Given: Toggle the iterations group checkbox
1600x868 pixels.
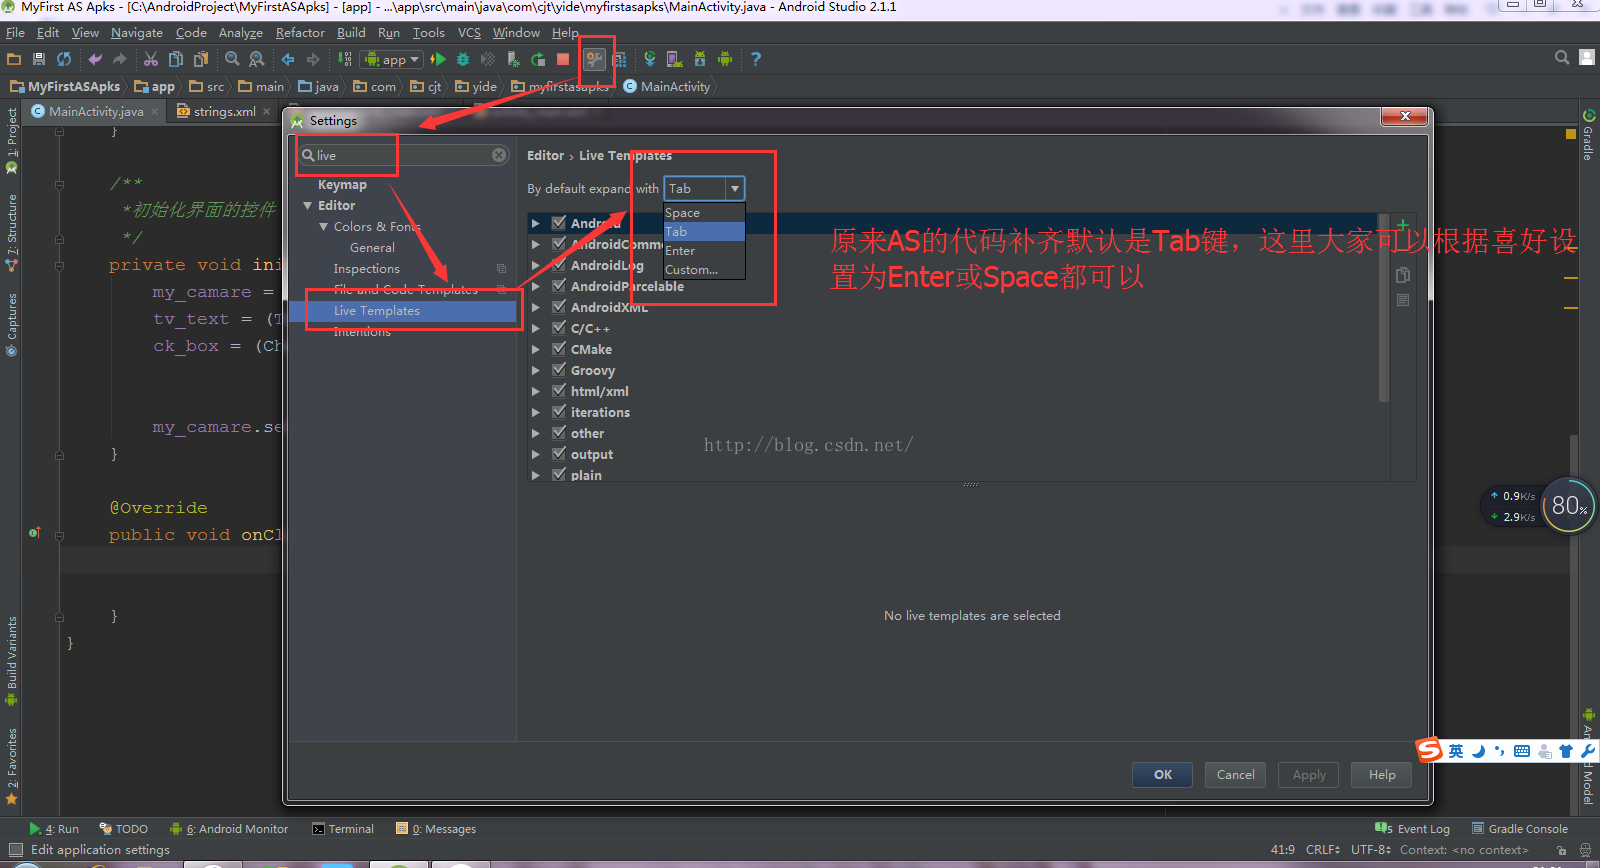Looking at the screenshot, I should 559,412.
